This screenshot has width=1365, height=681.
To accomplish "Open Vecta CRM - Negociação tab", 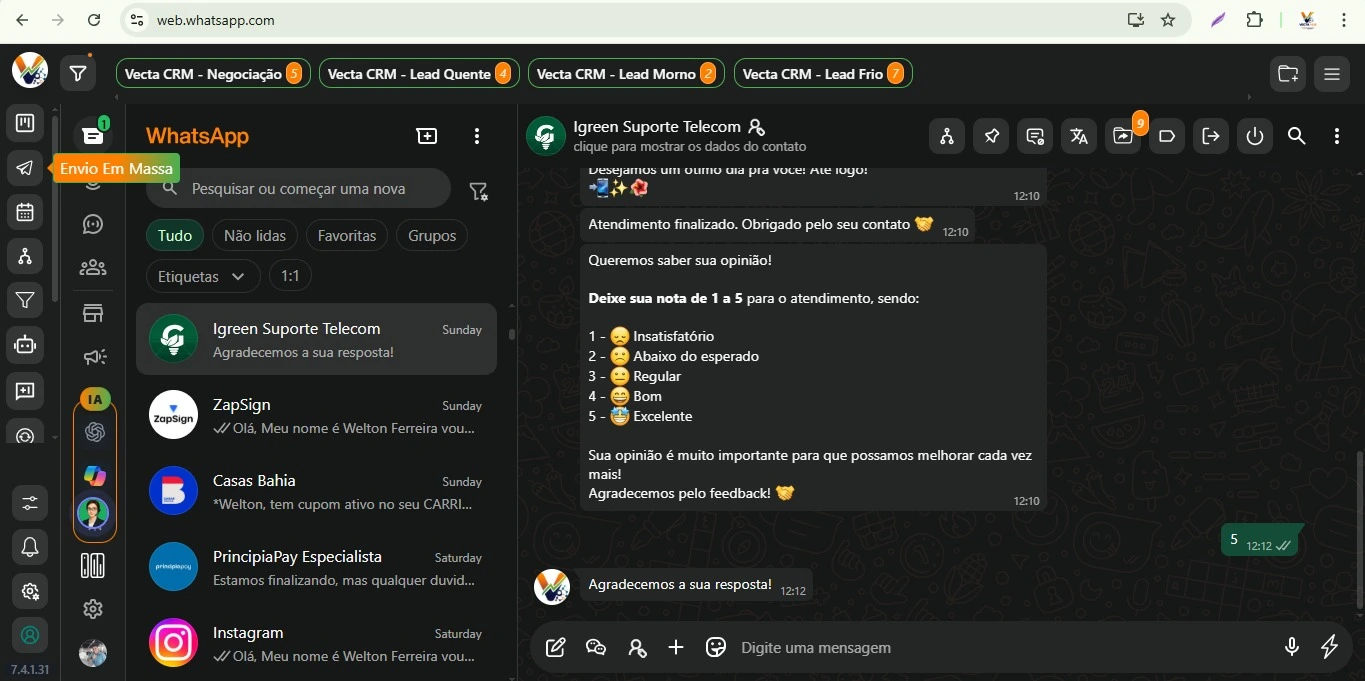I will pos(213,74).
